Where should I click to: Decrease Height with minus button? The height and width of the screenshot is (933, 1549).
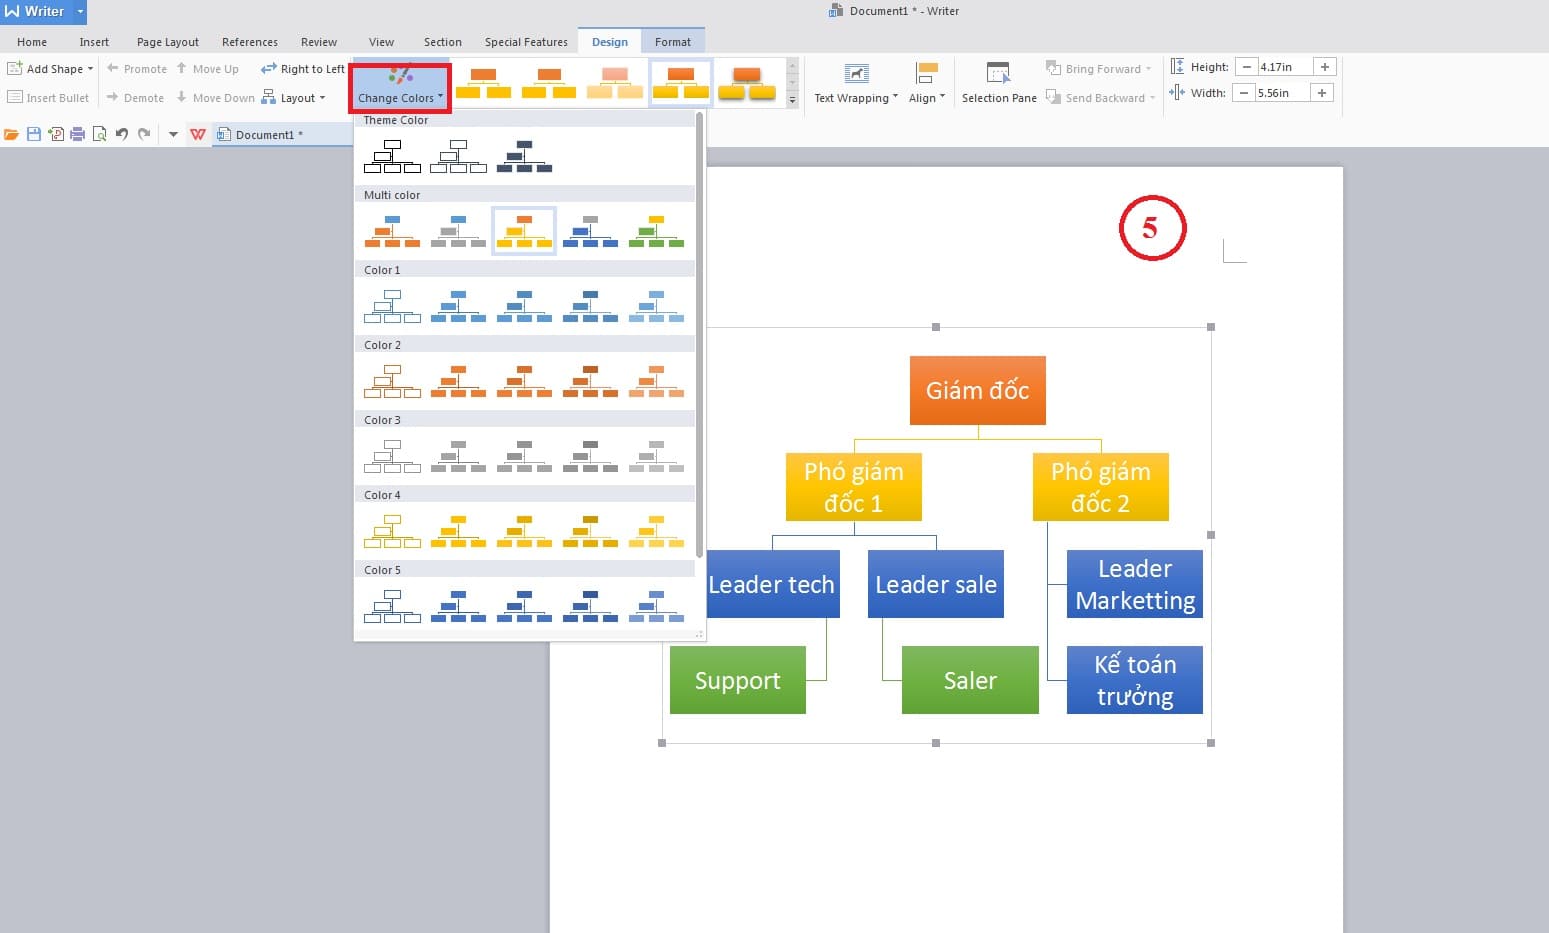pyautogui.click(x=1246, y=67)
